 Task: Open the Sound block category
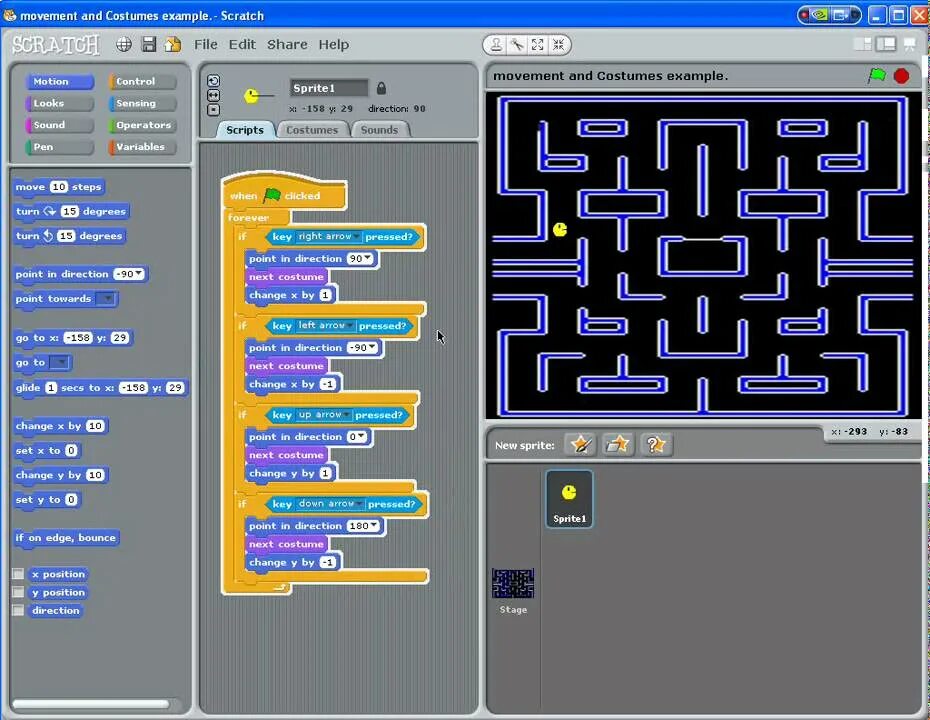(59, 125)
